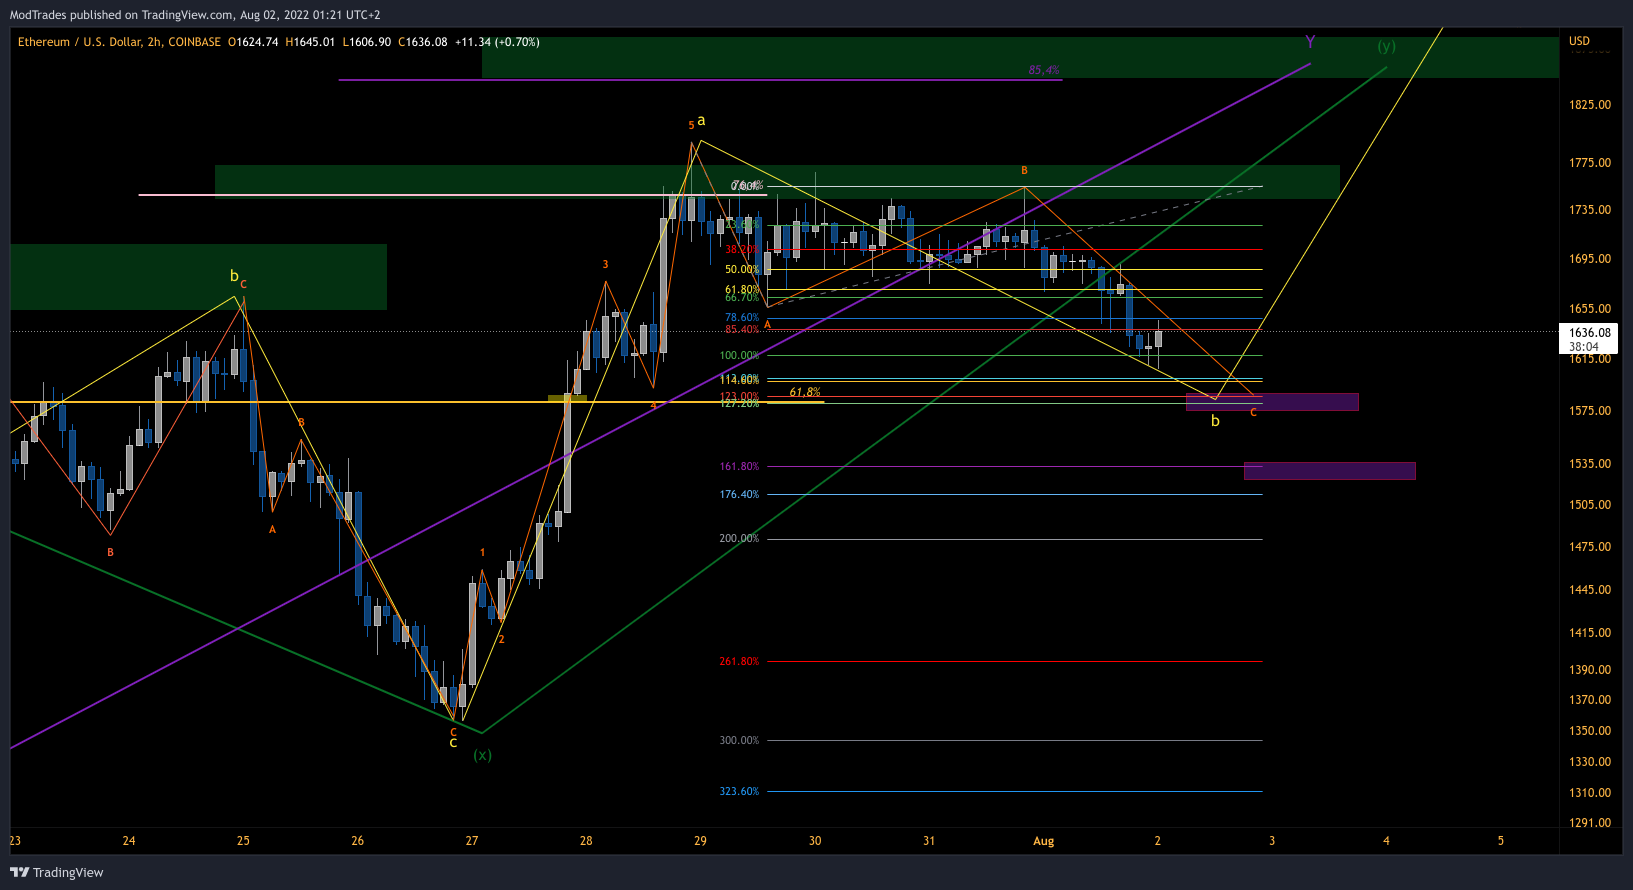Click the green (y) wave label
Image resolution: width=1633 pixels, height=890 pixels.
pyautogui.click(x=1386, y=46)
